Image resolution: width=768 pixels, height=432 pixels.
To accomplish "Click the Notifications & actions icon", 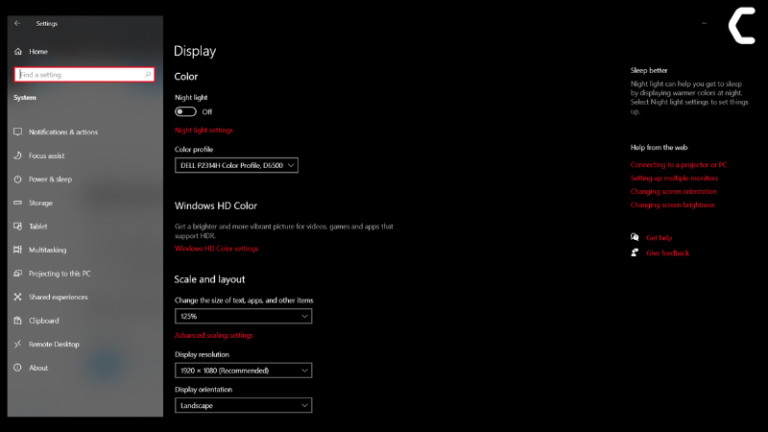I will point(18,132).
